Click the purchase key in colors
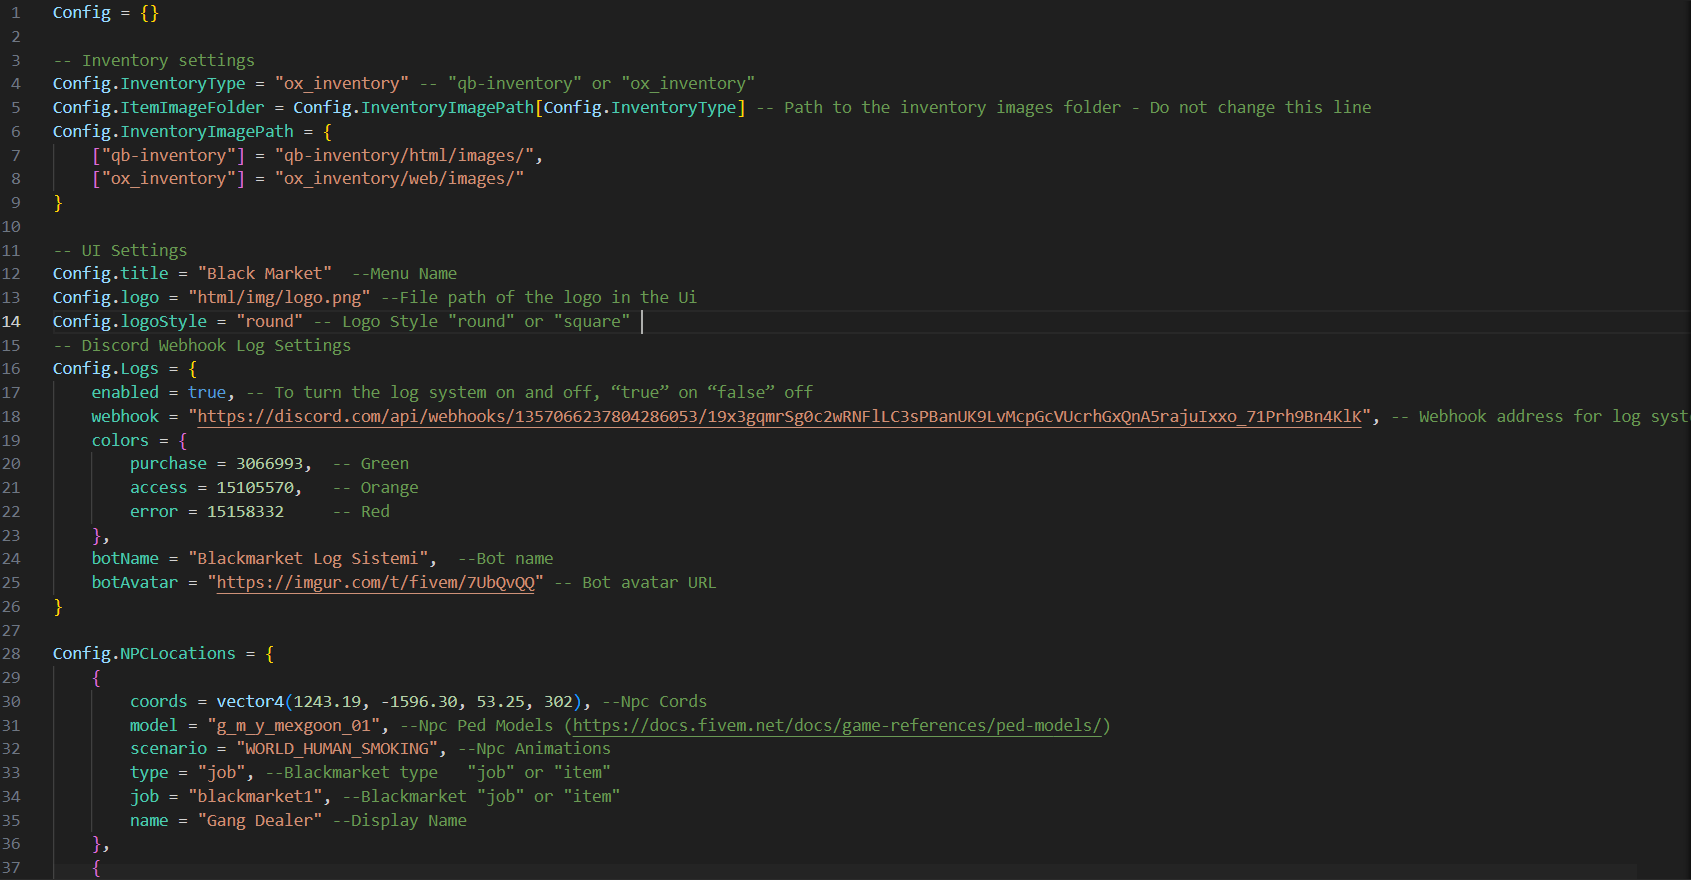 (168, 463)
